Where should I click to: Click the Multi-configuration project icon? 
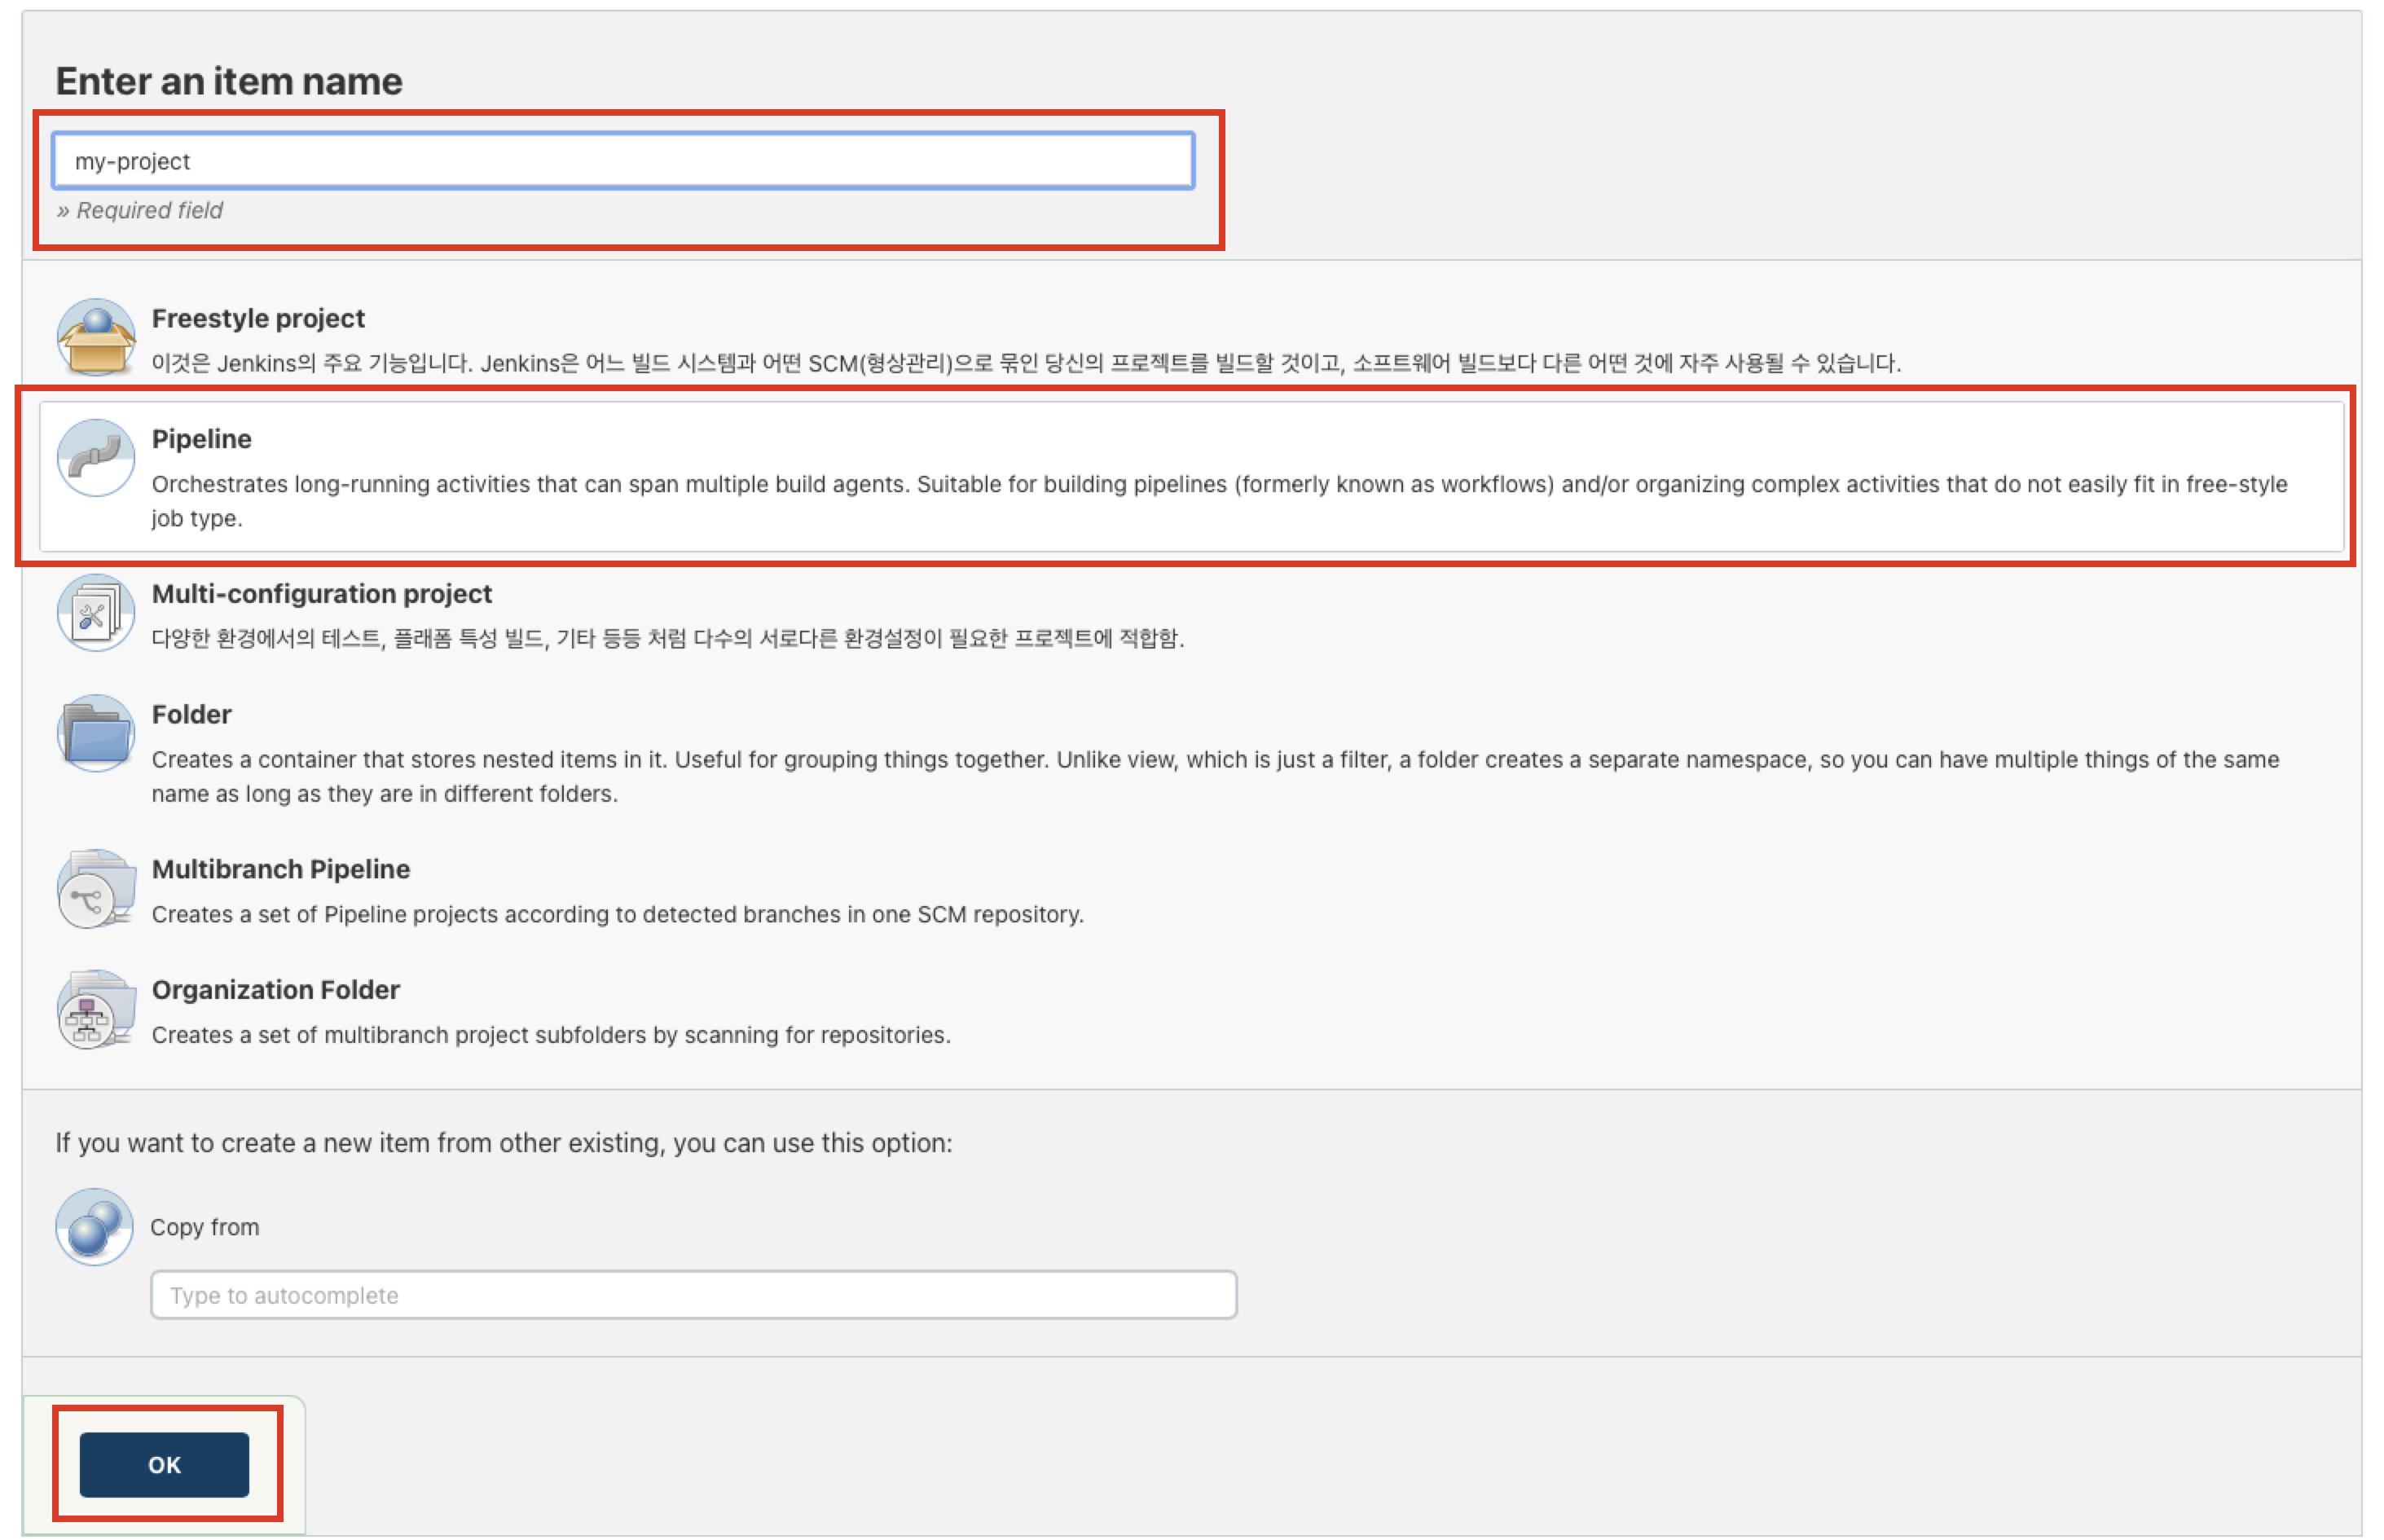(96, 613)
